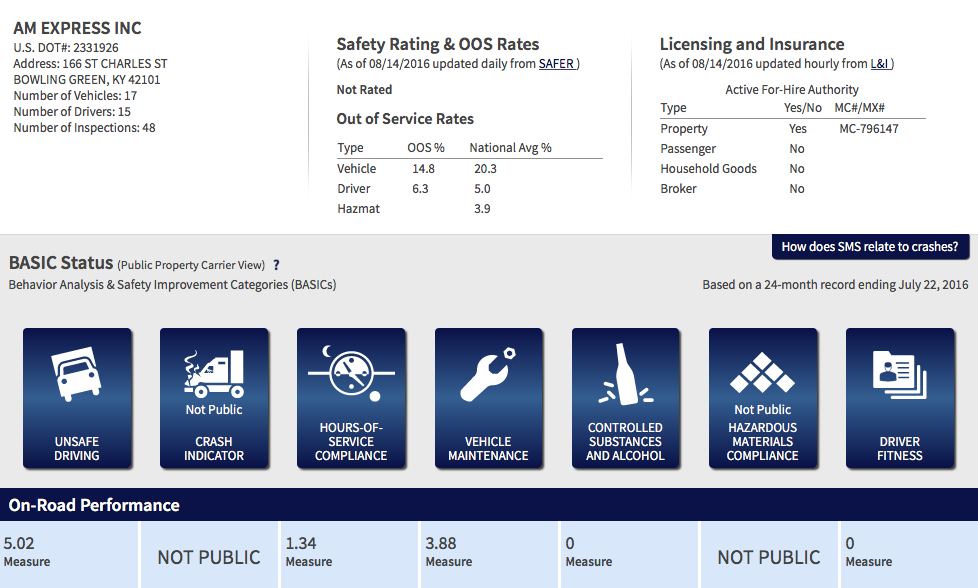Click the Unsafe Driving BASIC icon

click(x=77, y=398)
